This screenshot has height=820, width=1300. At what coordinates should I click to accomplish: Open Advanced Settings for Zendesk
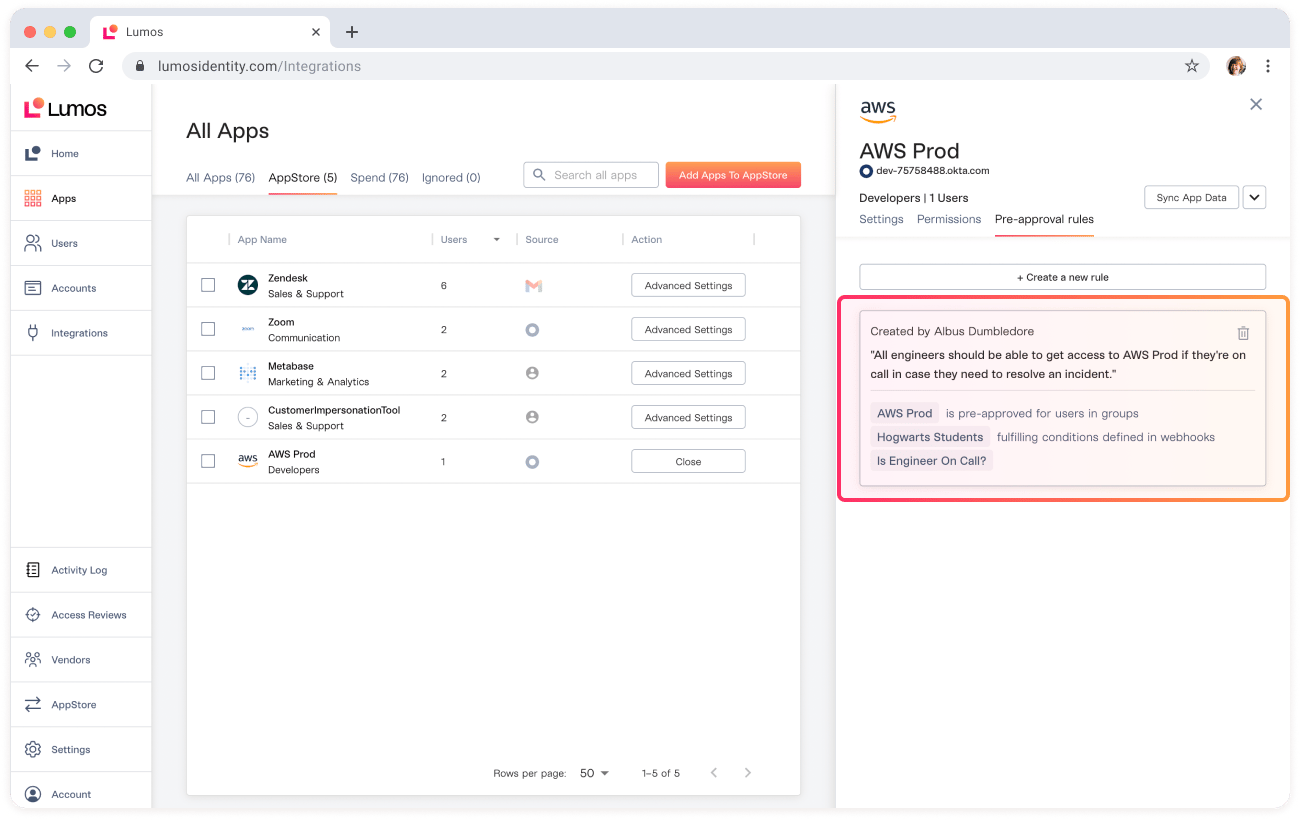click(x=688, y=285)
